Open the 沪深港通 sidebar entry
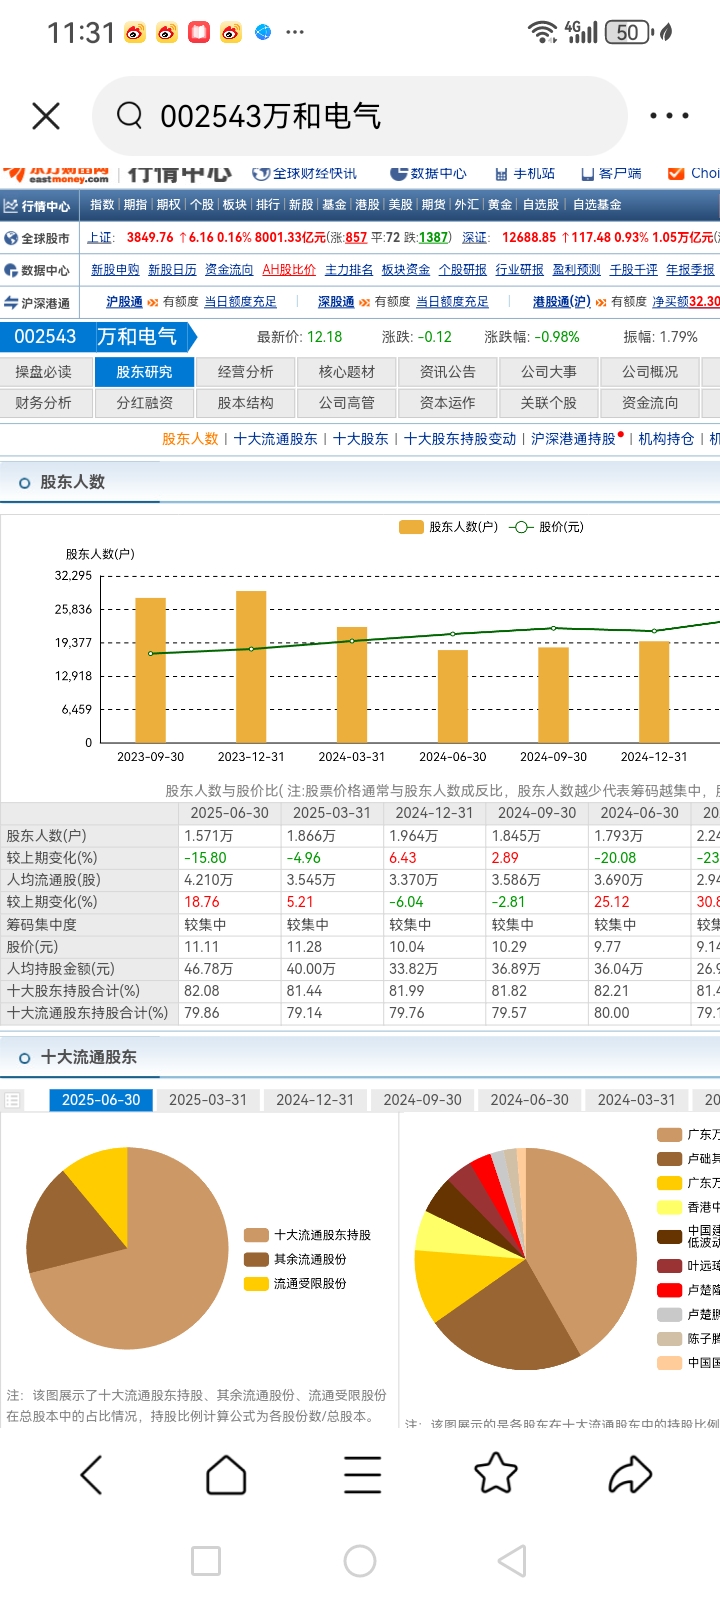Screen dimensions: 720x1600 pos(37,302)
